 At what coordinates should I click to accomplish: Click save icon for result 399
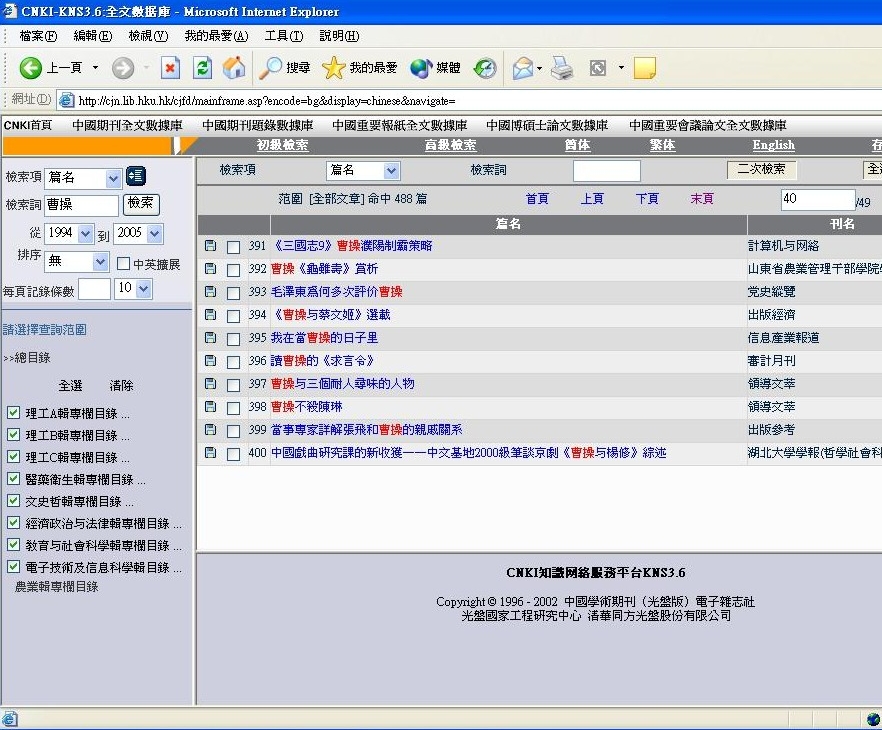tap(210, 430)
